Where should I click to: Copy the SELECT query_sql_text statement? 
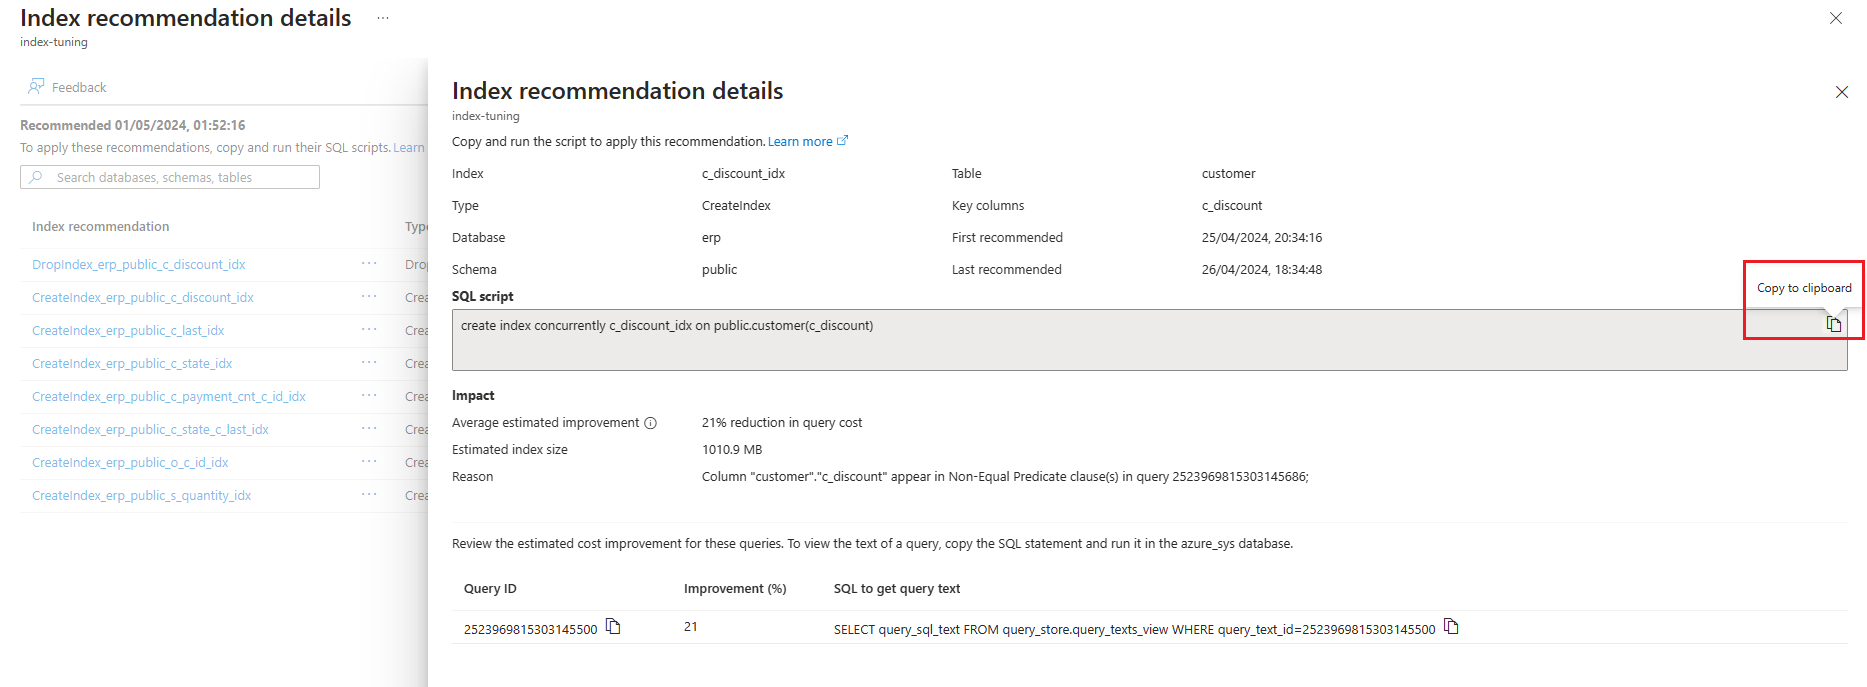(x=1451, y=627)
